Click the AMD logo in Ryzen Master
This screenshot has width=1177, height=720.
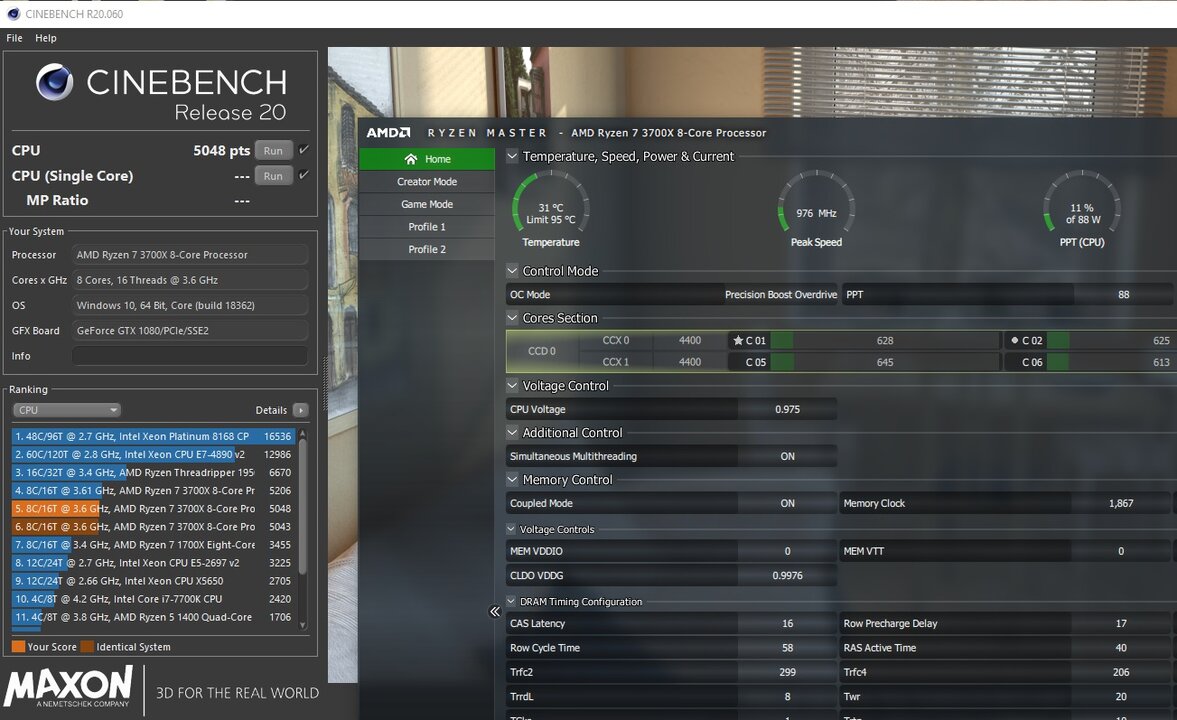click(x=388, y=132)
